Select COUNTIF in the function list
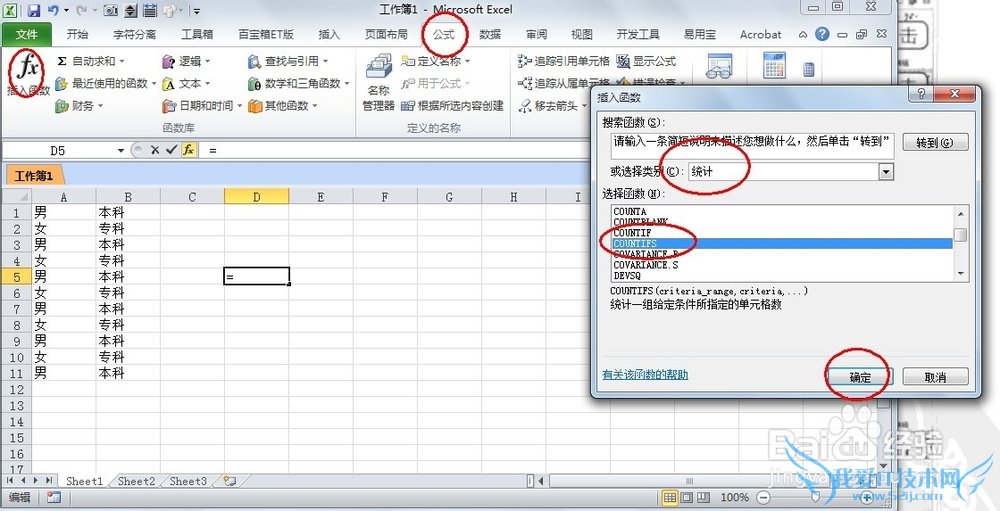 (781, 233)
